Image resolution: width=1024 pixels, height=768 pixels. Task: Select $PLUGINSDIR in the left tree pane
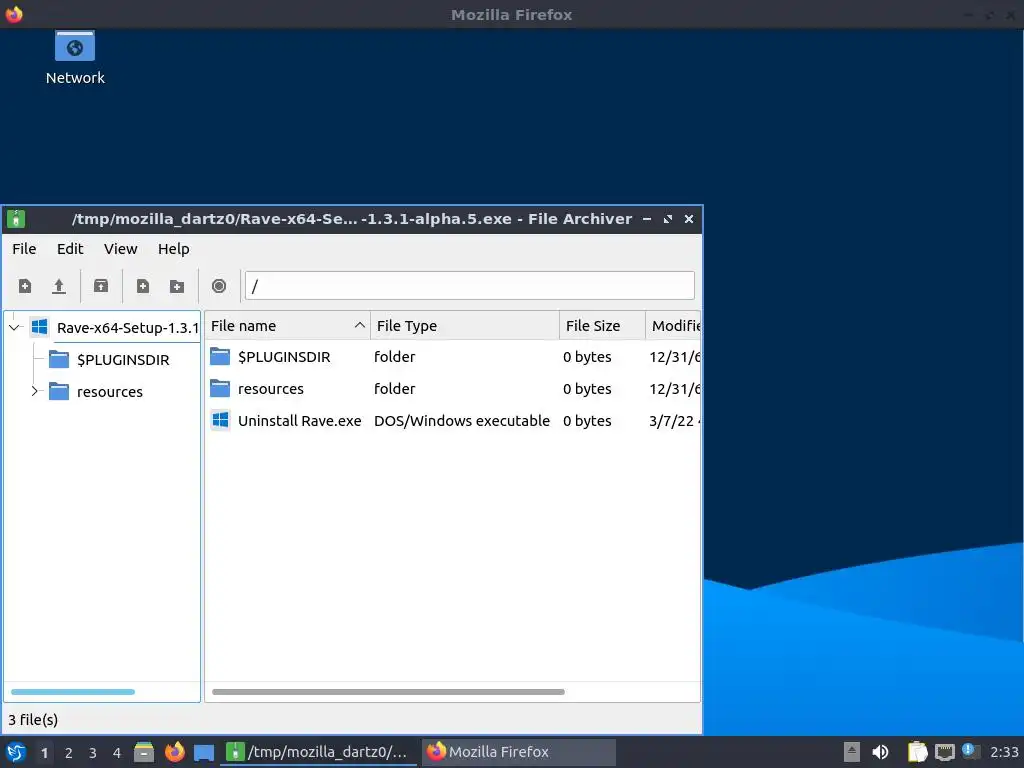tap(123, 360)
